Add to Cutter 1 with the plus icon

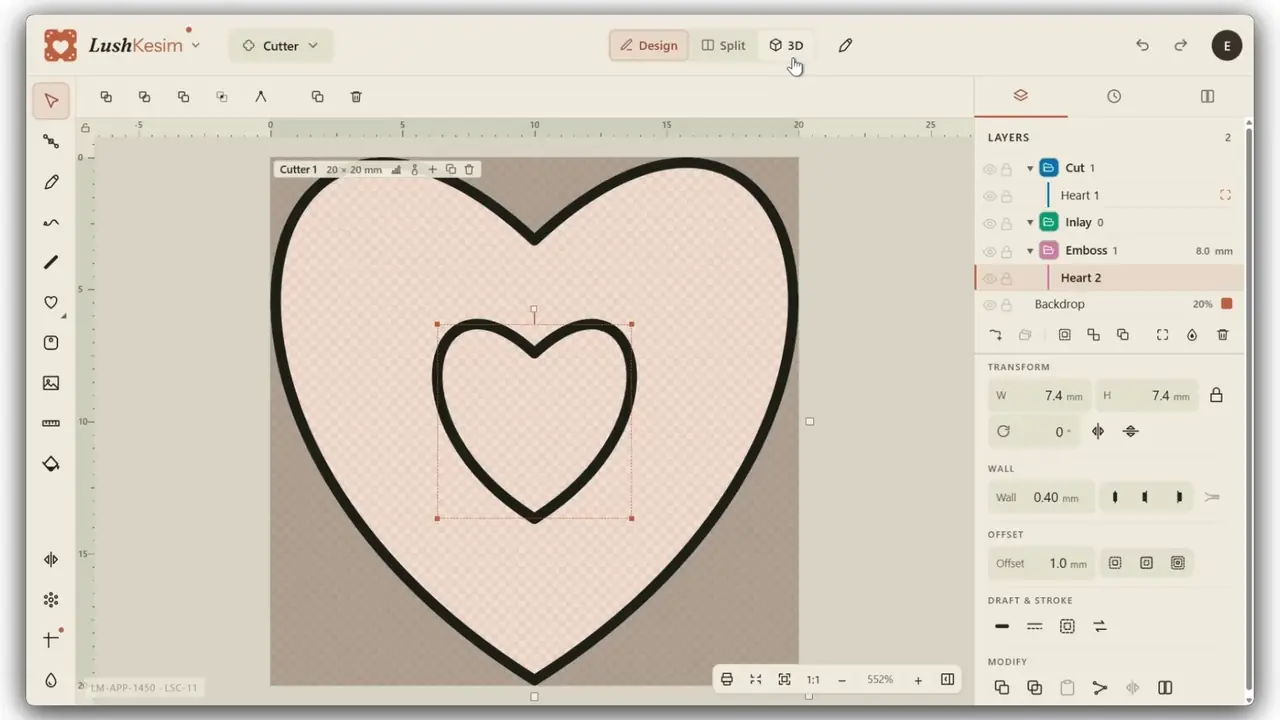coord(433,170)
